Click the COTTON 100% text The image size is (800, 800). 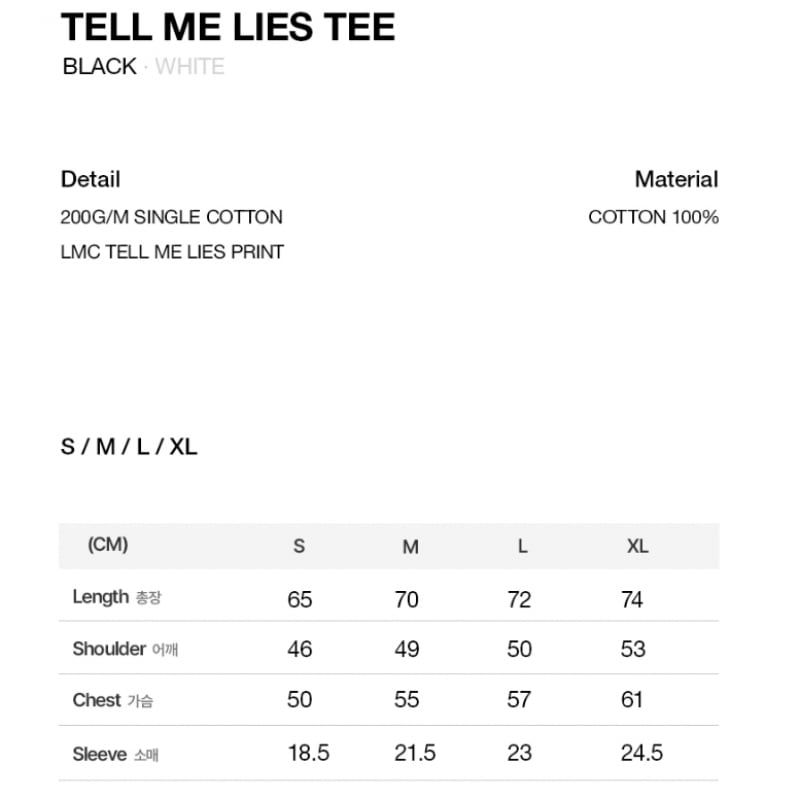point(654,217)
